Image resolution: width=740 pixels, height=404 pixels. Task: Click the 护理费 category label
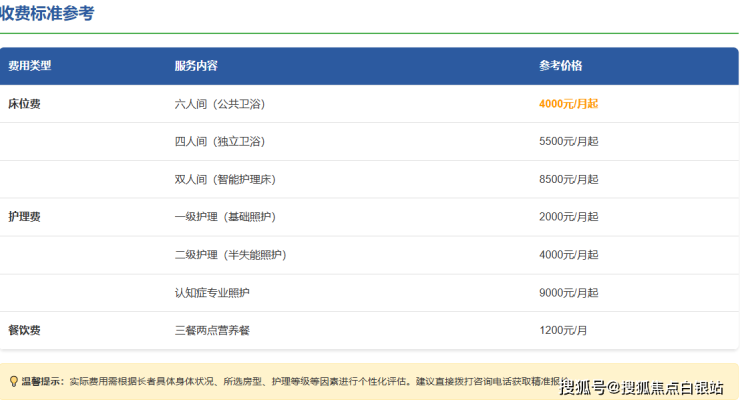pyautogui.click(x=24, y=217)
